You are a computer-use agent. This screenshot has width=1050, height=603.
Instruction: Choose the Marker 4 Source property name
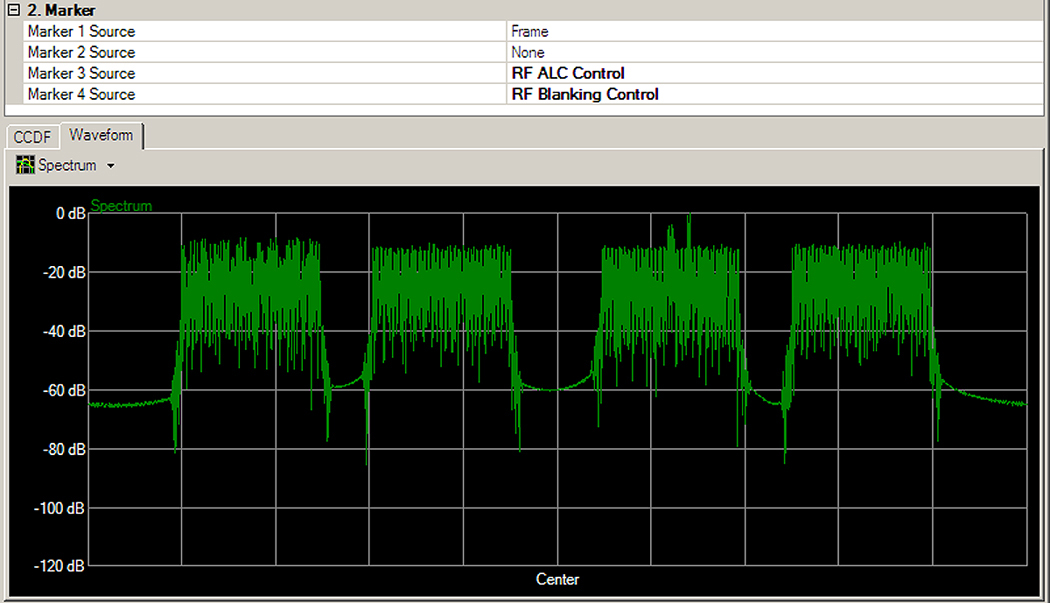pos(81,94)
